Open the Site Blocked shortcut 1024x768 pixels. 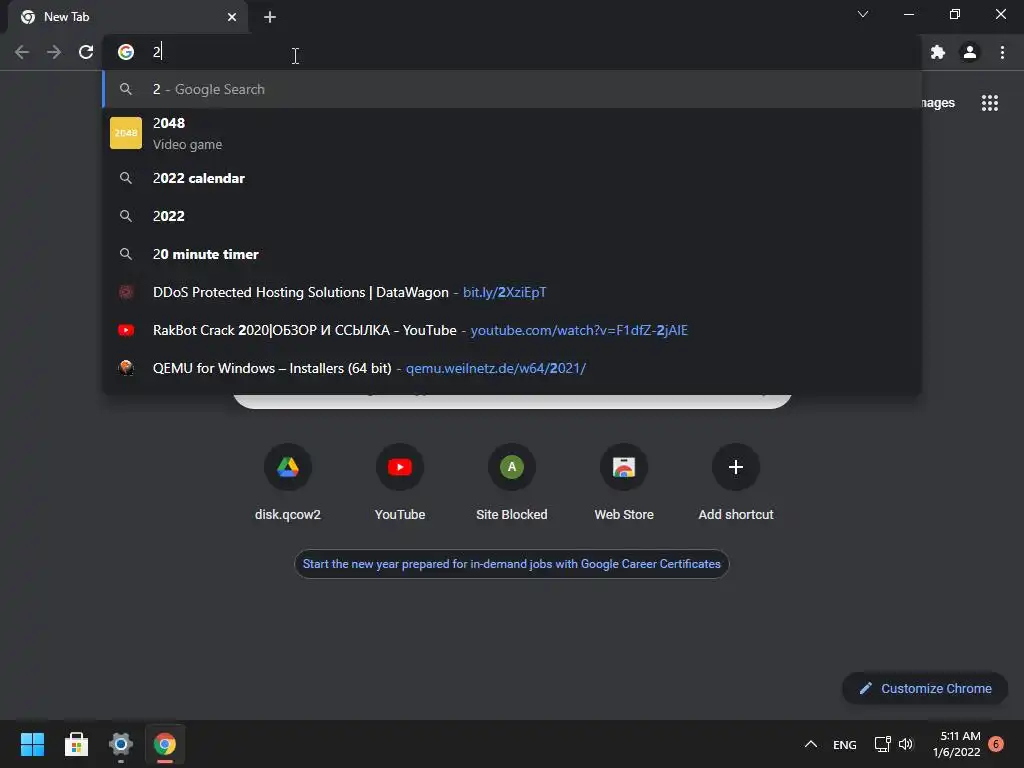tap(512, 481)
